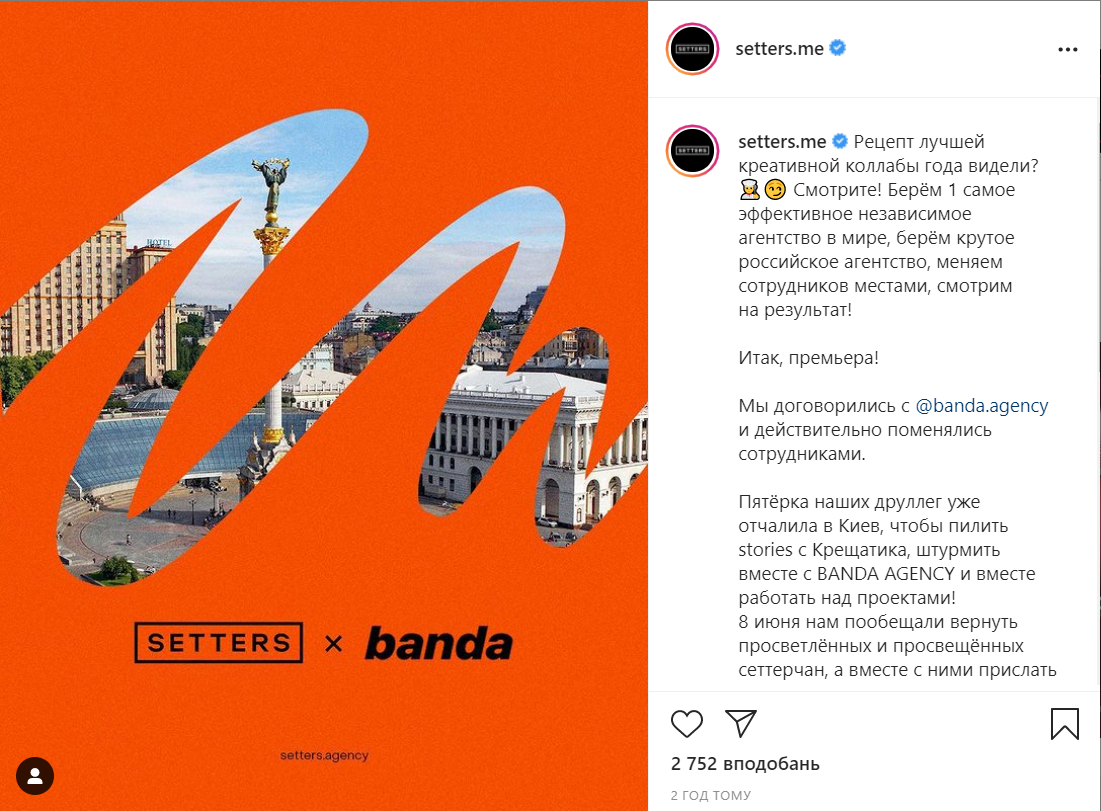Click verified badge in post header
1101x811 pixels.
(x=837, y=48)
